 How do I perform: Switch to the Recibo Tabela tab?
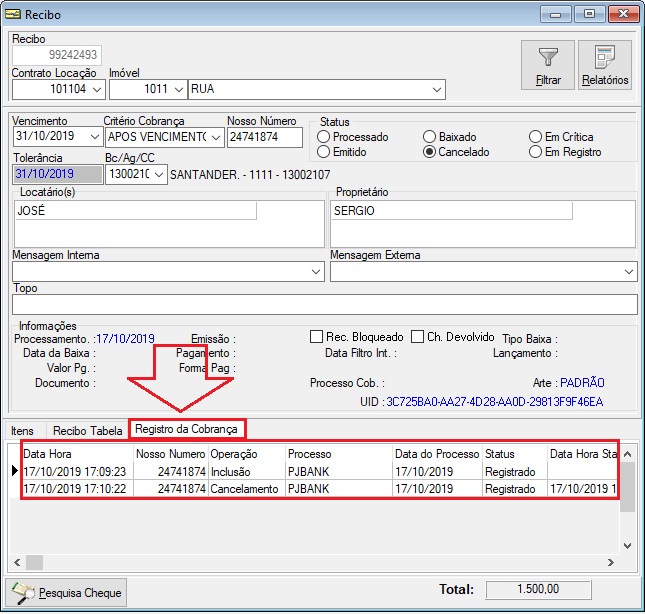[87, 430]
